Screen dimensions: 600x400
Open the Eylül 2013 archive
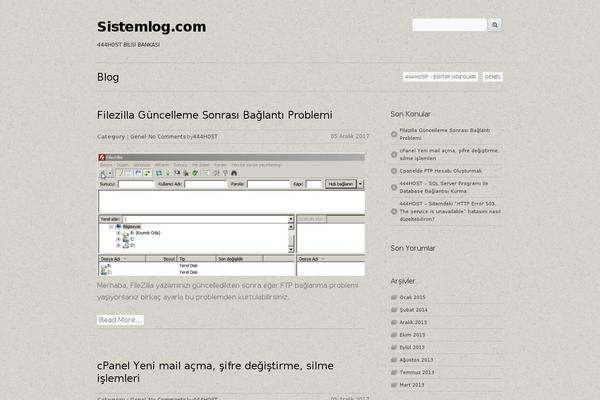(412, 348)
